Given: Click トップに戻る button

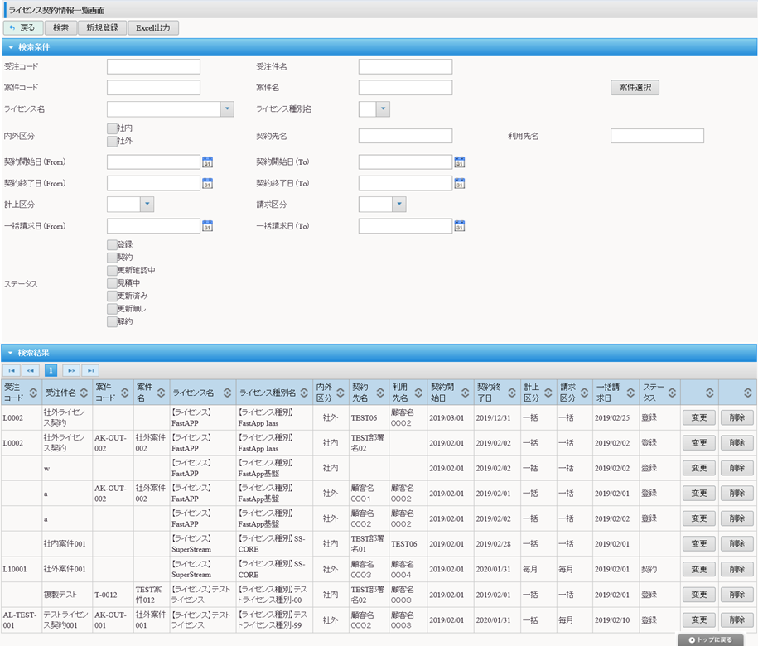Looking at the screenshot, I should click(711, 640).
